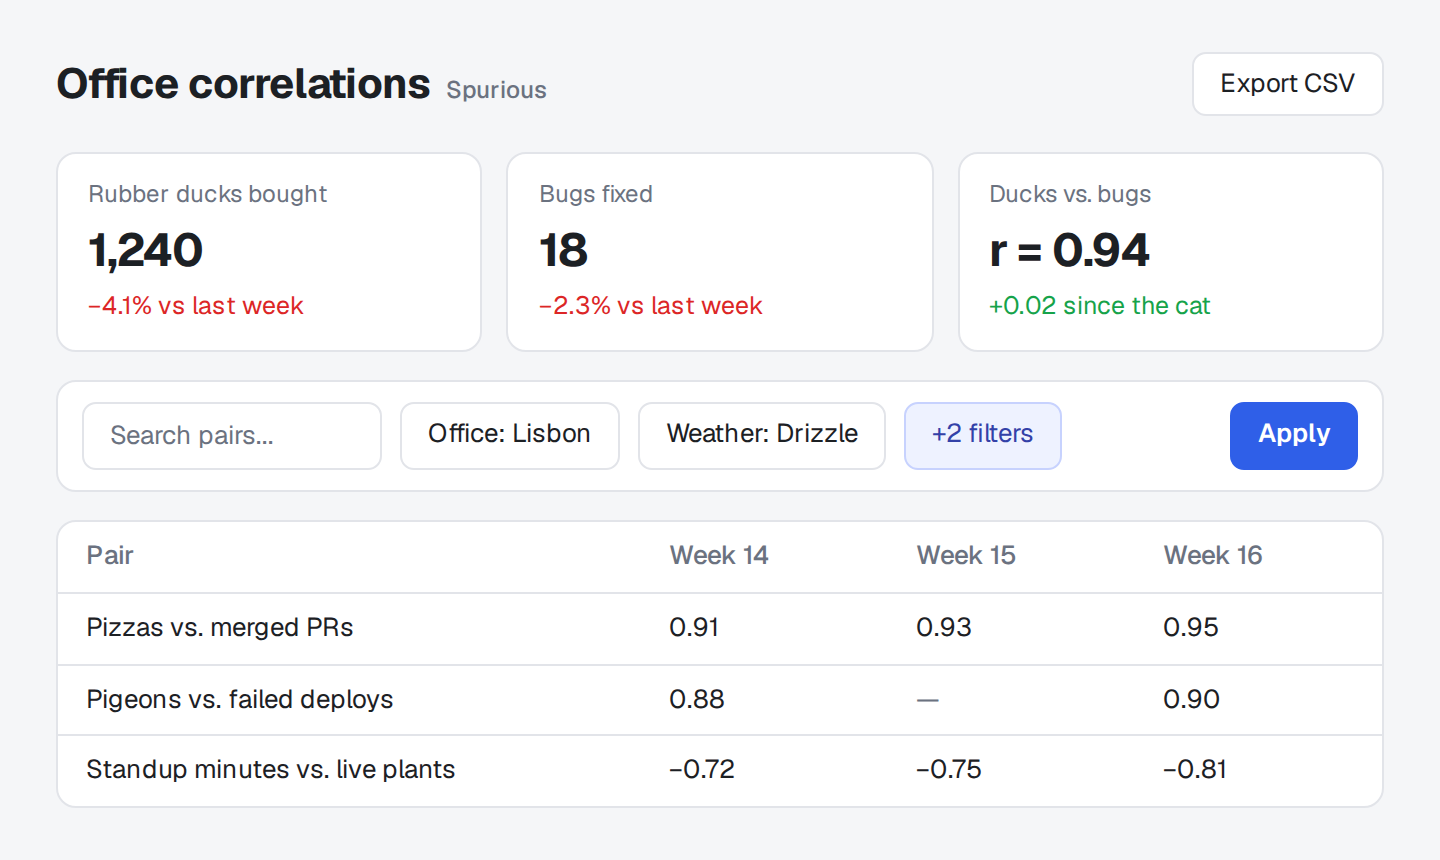Screen dimensions: 1440x860
Task: Click the 0.88 cell for Pigeons
Action: [697, 699]
